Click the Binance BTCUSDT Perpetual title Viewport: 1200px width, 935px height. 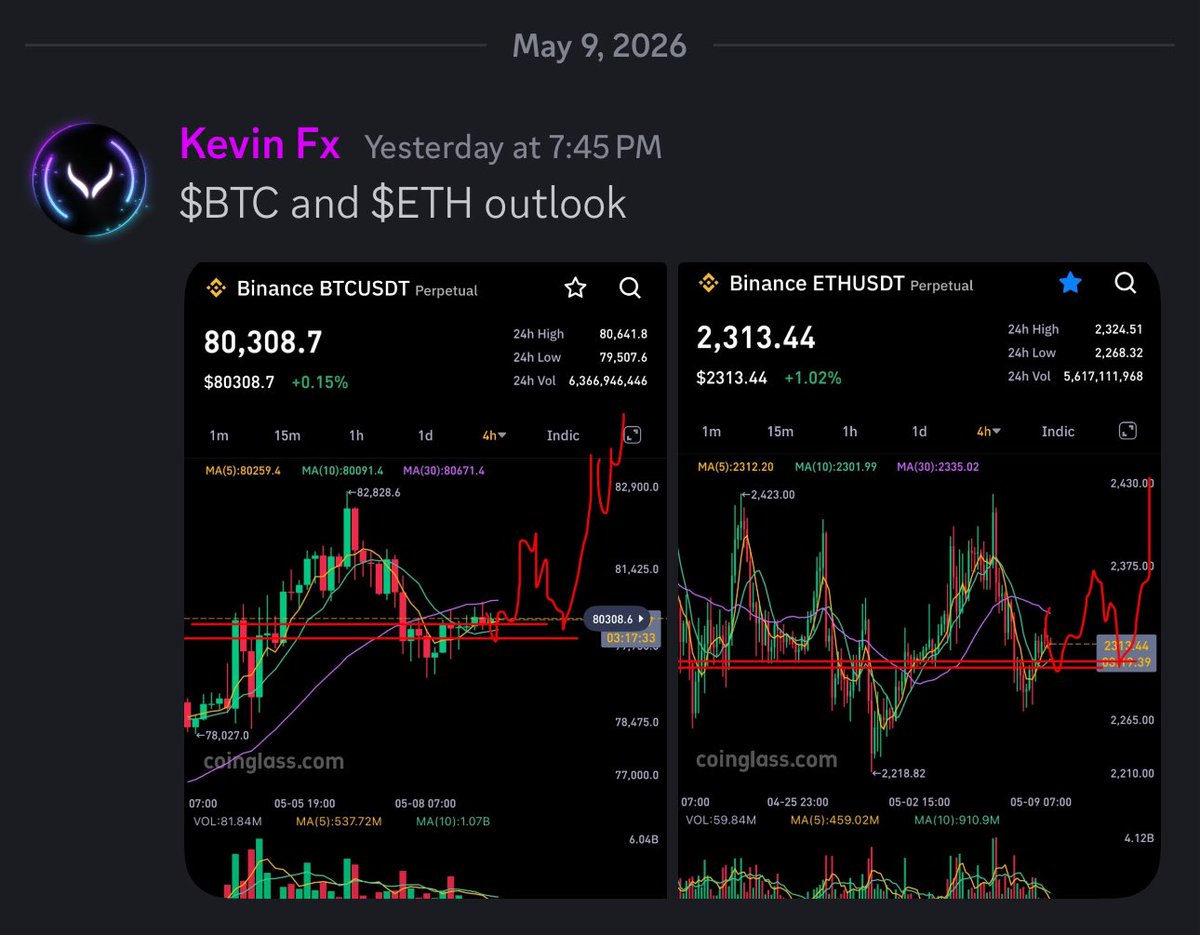point(357,289)
